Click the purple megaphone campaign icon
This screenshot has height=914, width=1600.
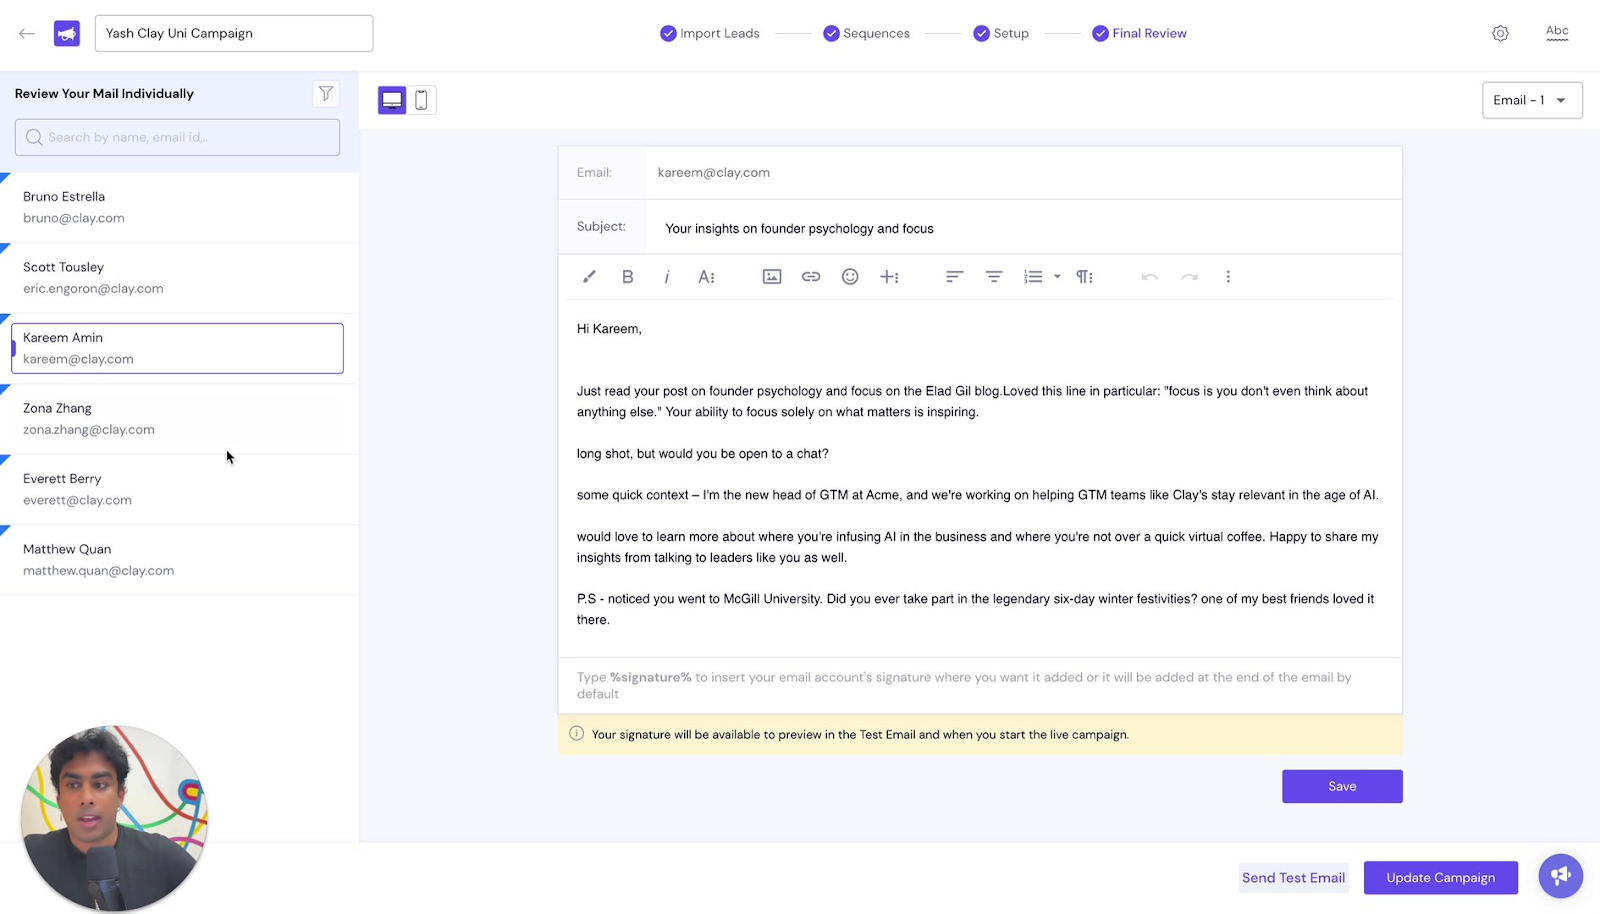pos(67,33)
